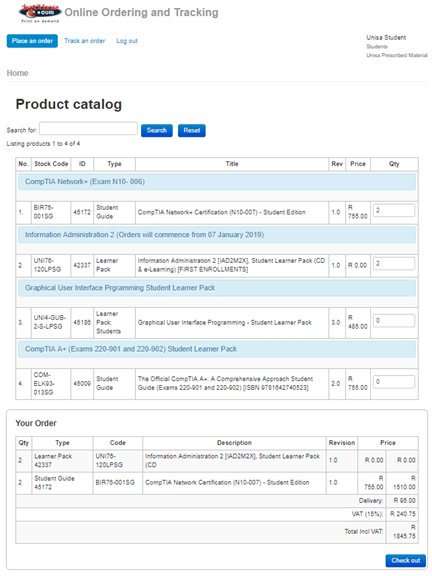Open the Track an order link

tap(84, 41)
